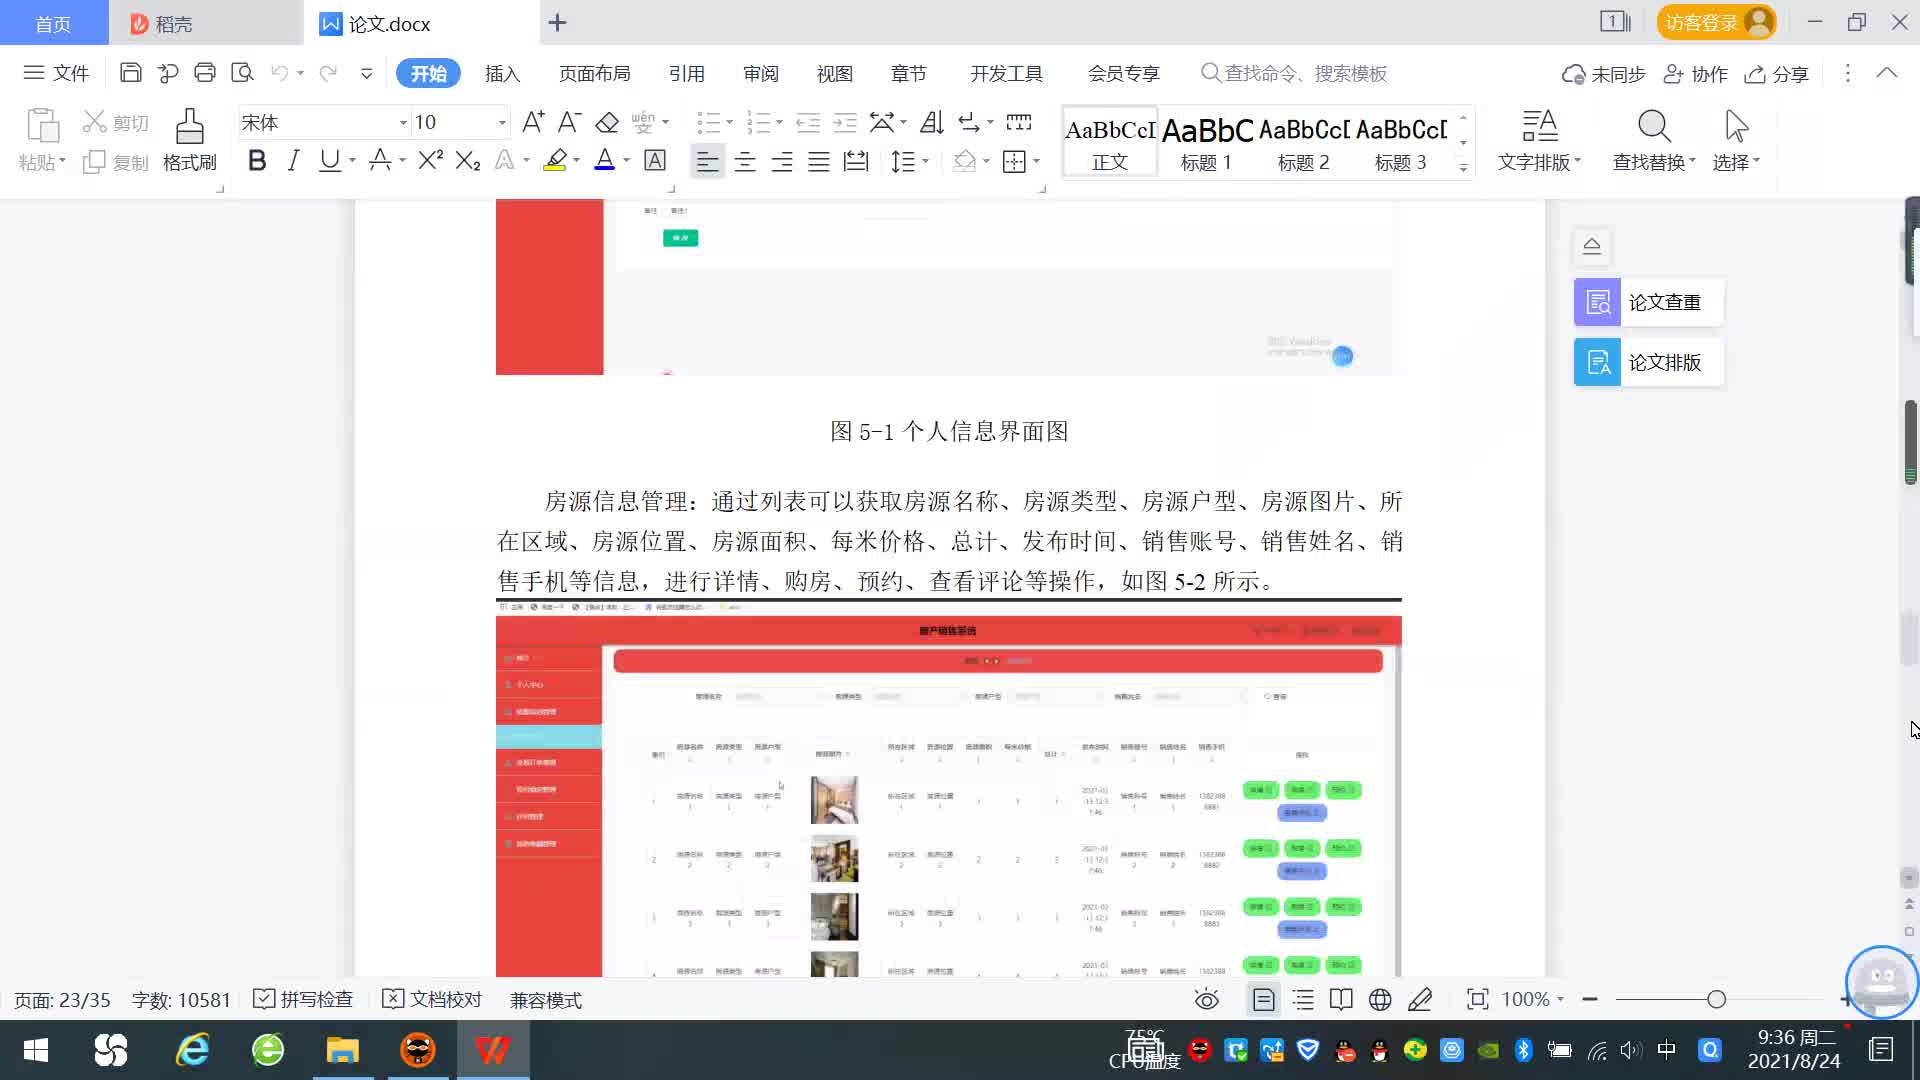Switch to the 插入 ribbon tab
1920x1080 pixels.
click(x=501, y=73)
